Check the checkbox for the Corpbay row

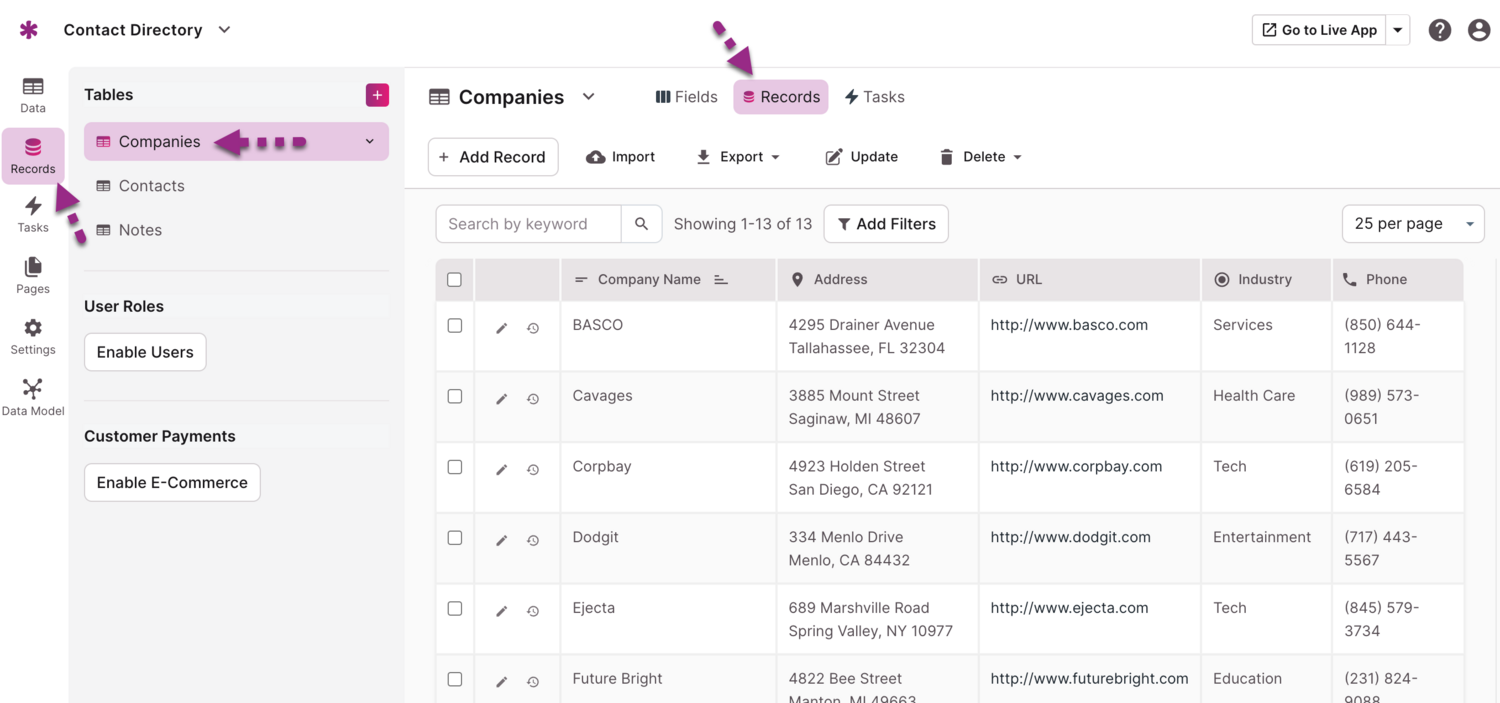click(x=455, y=467)
